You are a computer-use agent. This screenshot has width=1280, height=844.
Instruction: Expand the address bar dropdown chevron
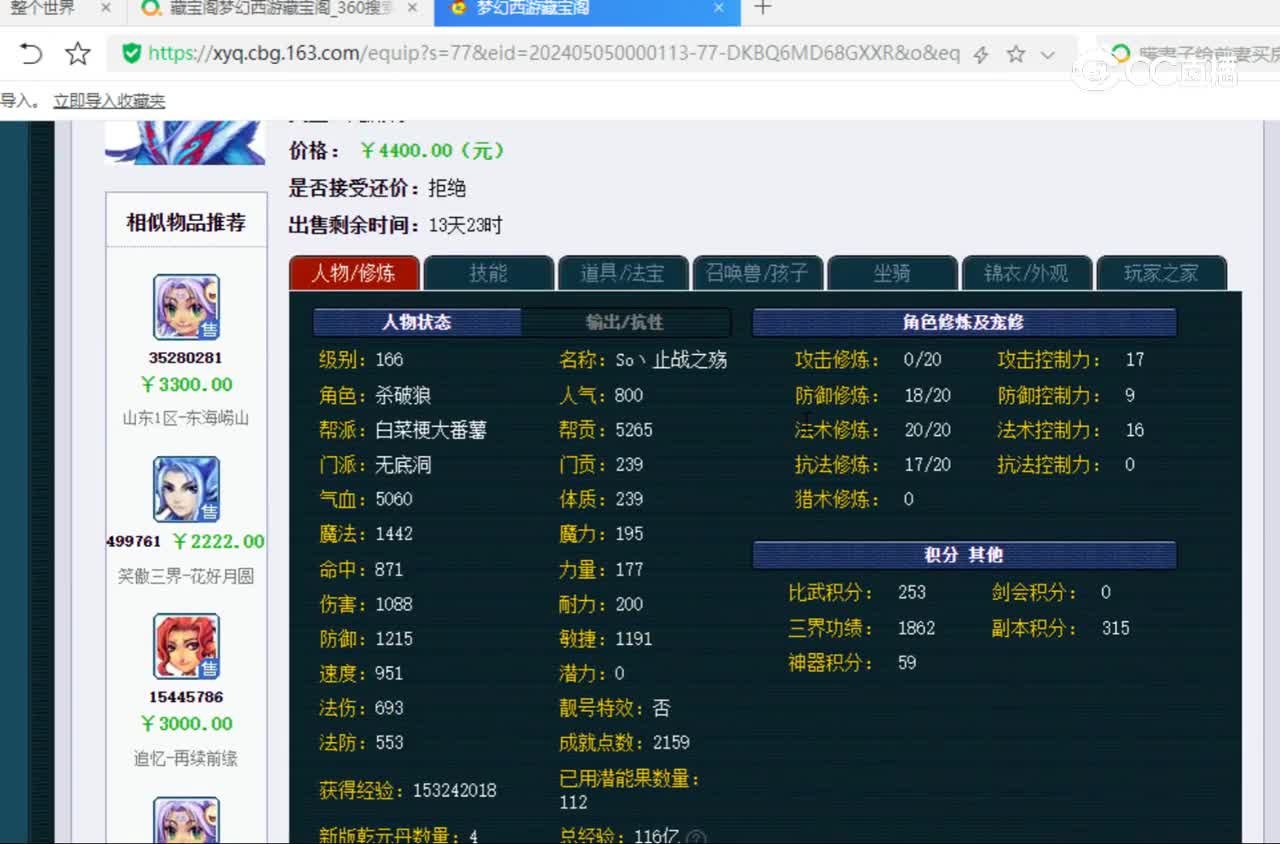1048,55
